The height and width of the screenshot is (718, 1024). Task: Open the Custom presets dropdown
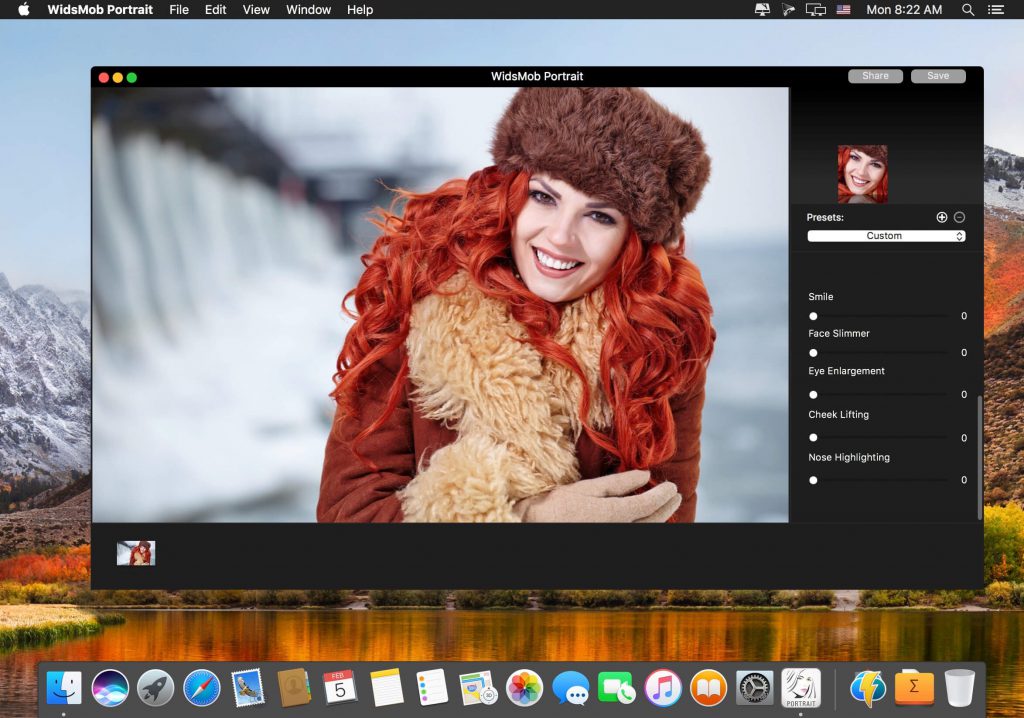tap(884, 236)
